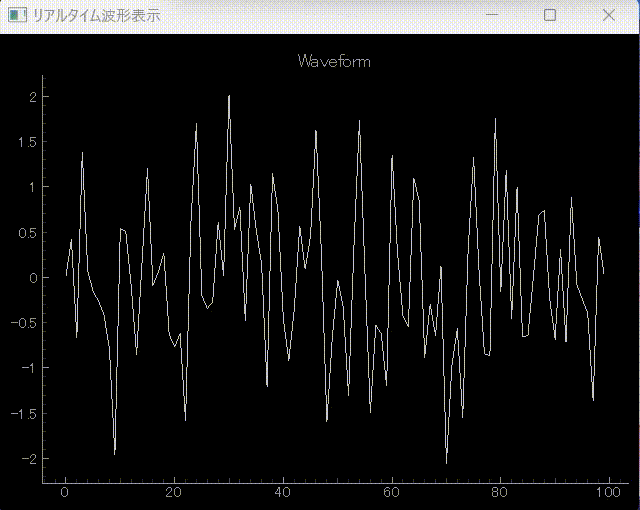This screenshot has width=640, height=510.
Task: Click the Waveform plot title
Action: tap(334, 62)
